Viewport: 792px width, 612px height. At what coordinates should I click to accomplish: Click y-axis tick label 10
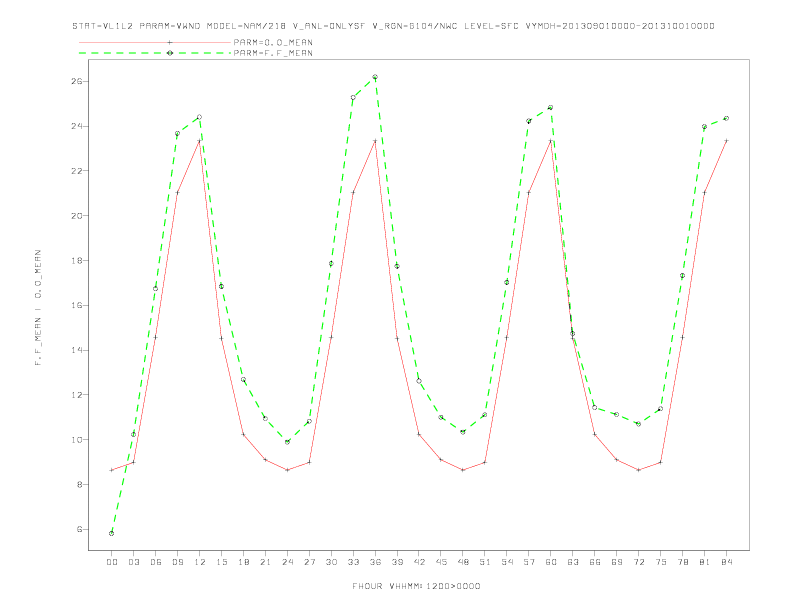[x=77, y=440]
